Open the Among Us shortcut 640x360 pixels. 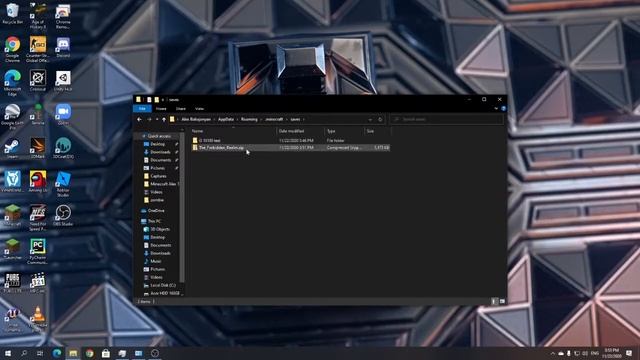click(x=38, y=181)
